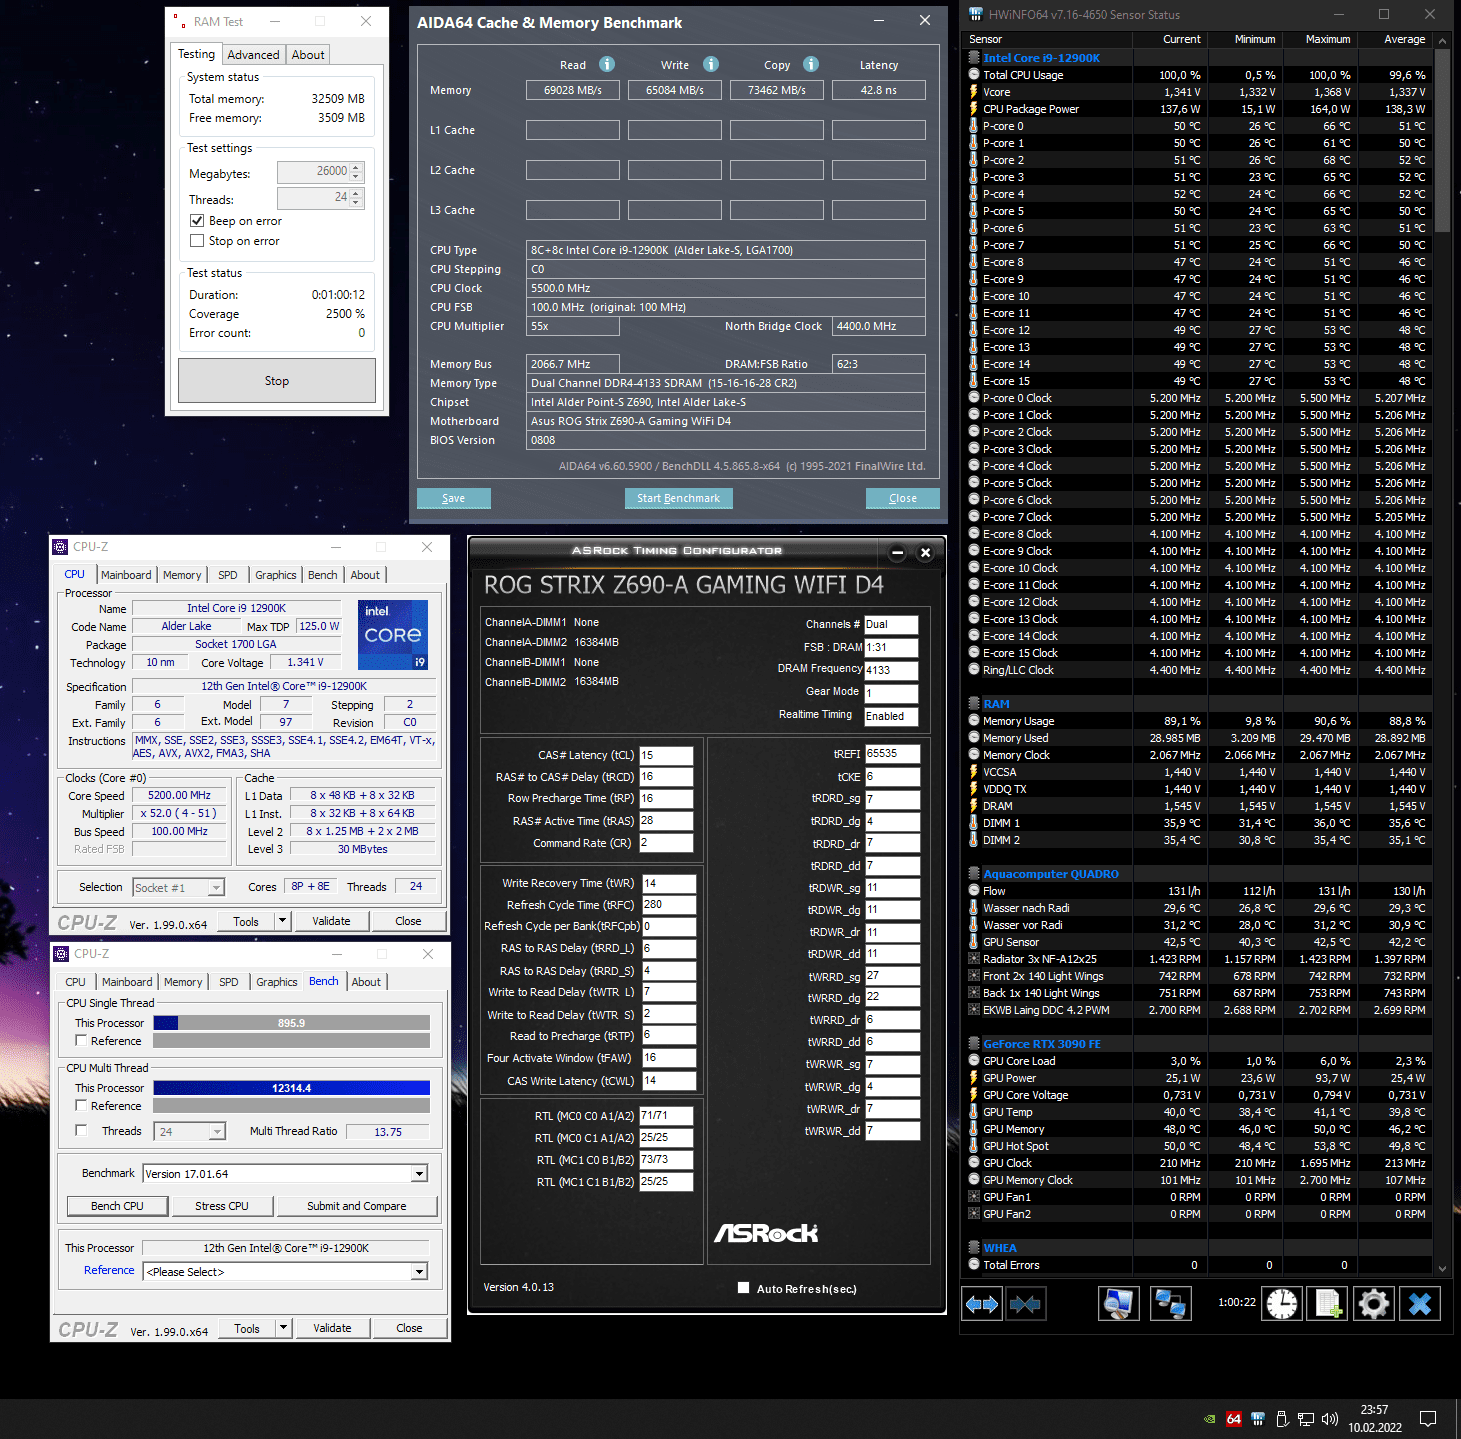The image size is (1461, 1439).
Task: Click Memory Read value 69028 MB/s
Action: click(573, 90)
